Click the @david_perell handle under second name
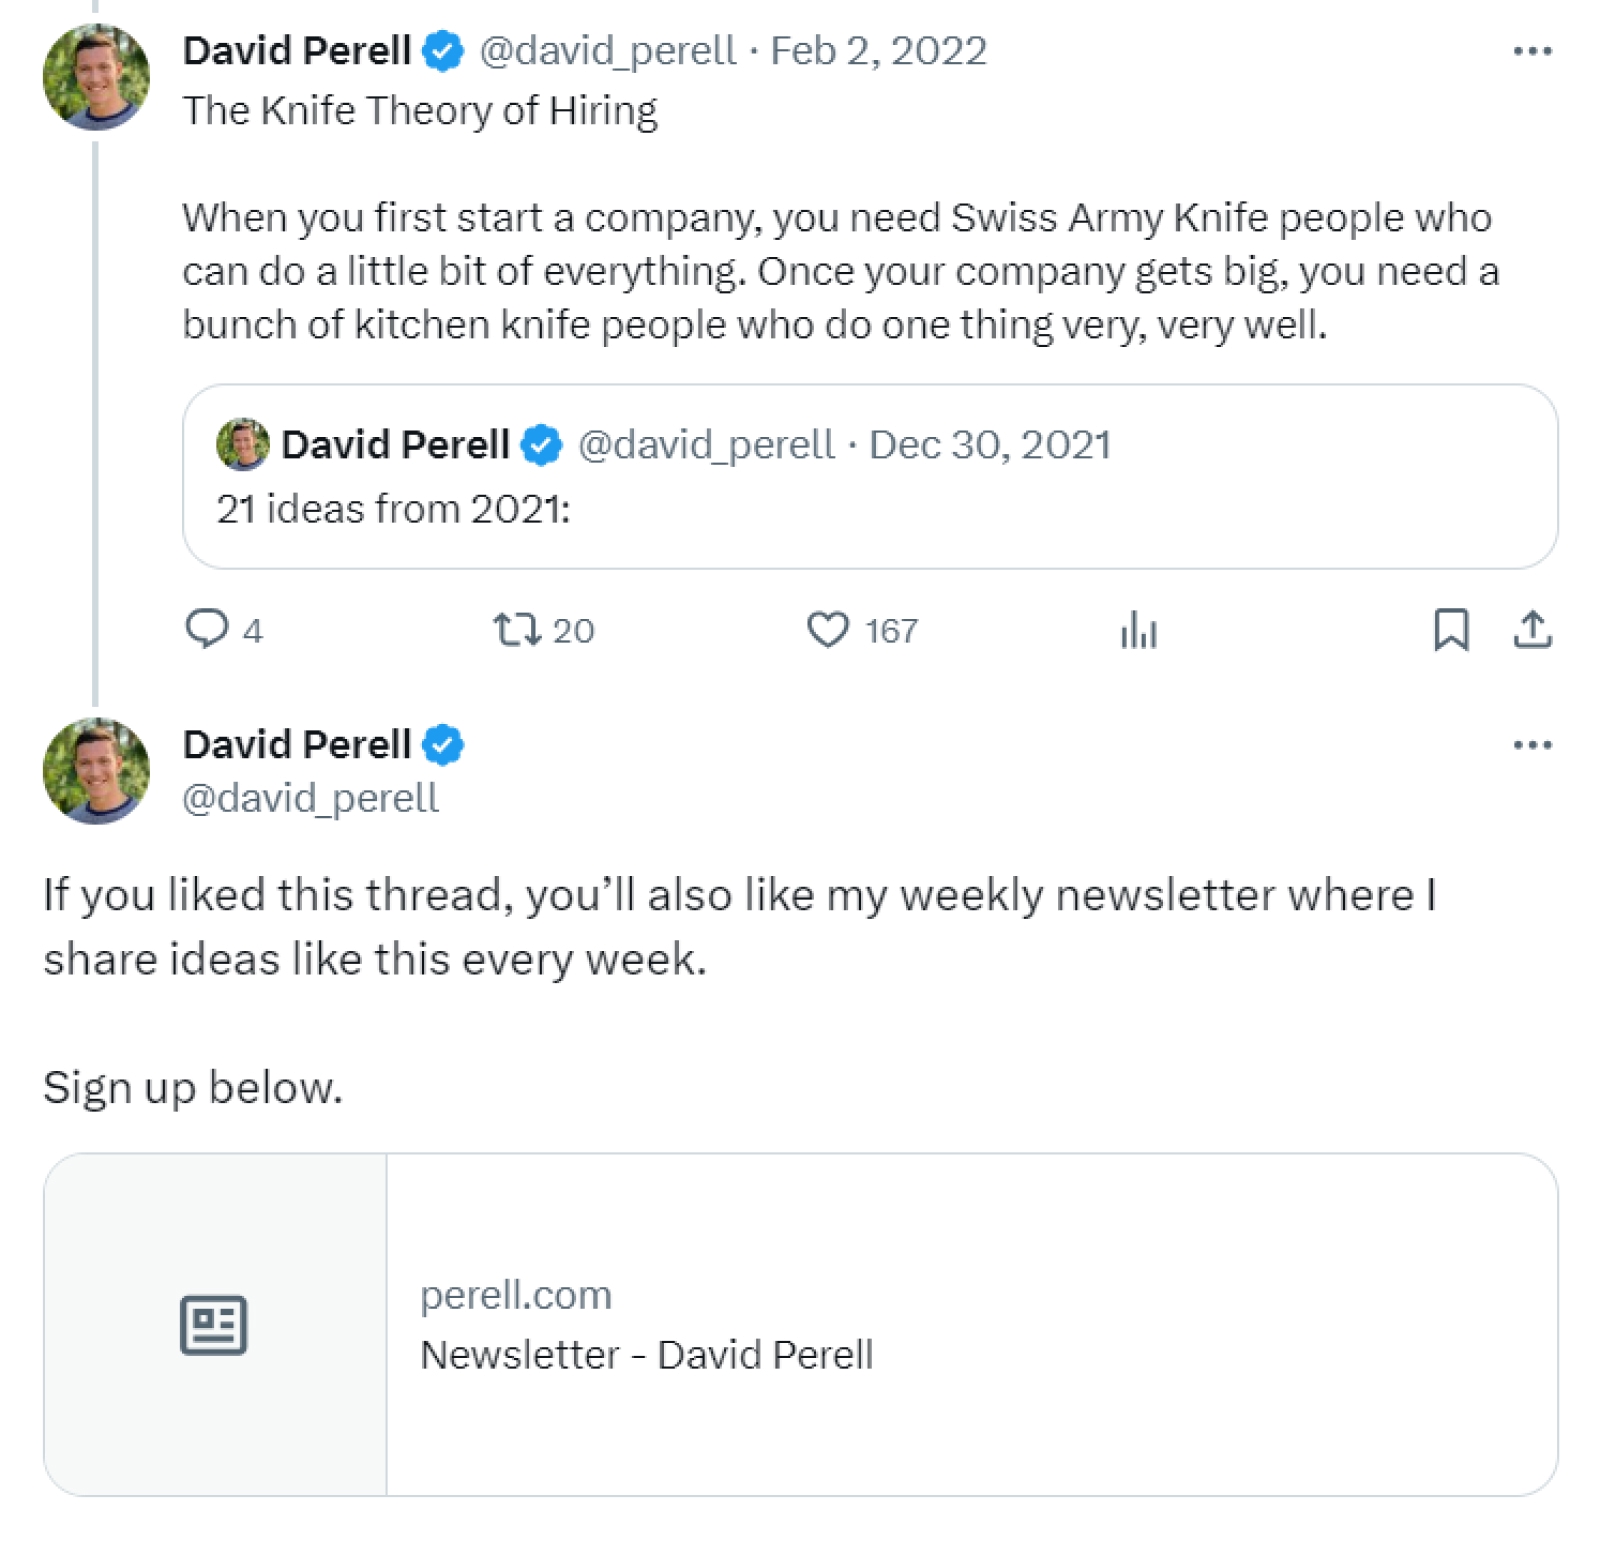Image resolution: width=1600 pixels, height=1542 pixels. coord(310,798)
